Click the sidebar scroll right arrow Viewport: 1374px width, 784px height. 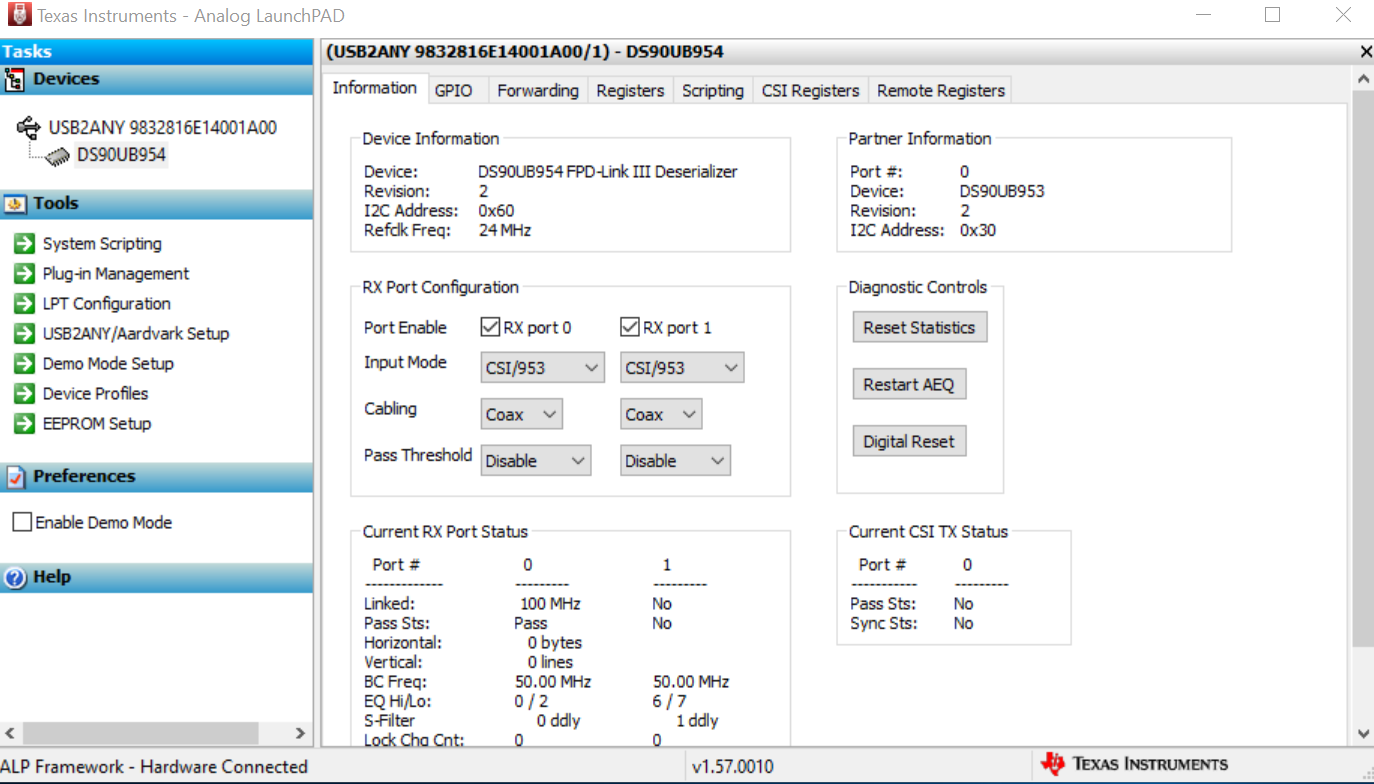300,733
